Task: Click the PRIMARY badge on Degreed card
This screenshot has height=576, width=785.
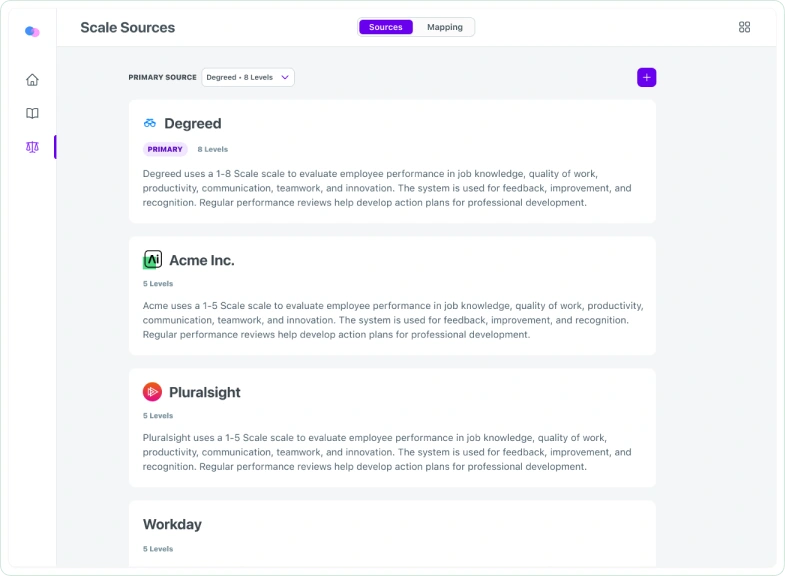Action: point(165,149)
